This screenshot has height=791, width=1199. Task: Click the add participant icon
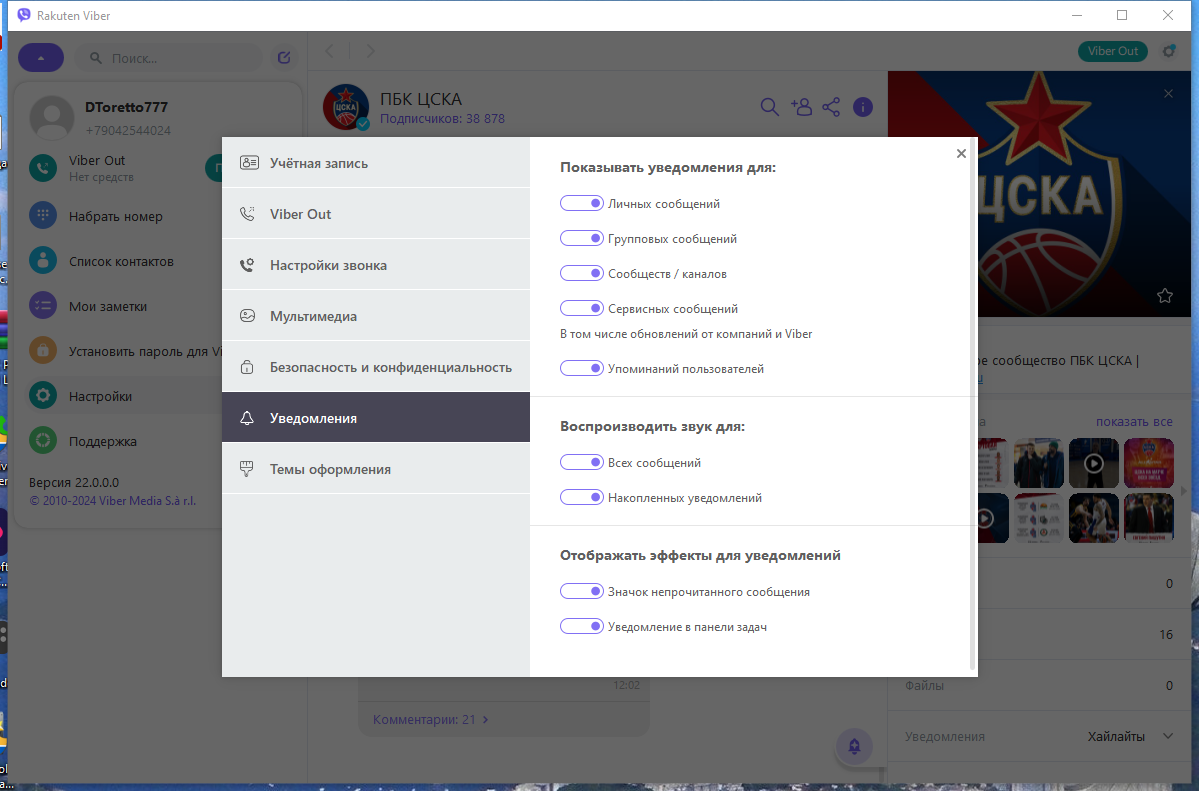(801, 107)
